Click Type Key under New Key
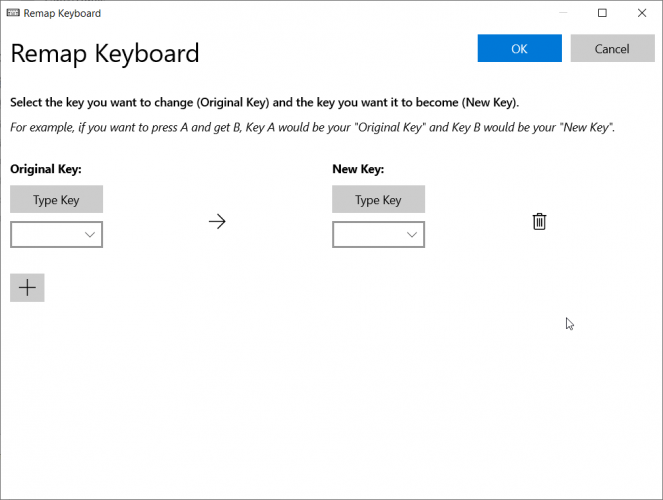Viewport: 663px width, 500px height. tap(378, 200)
